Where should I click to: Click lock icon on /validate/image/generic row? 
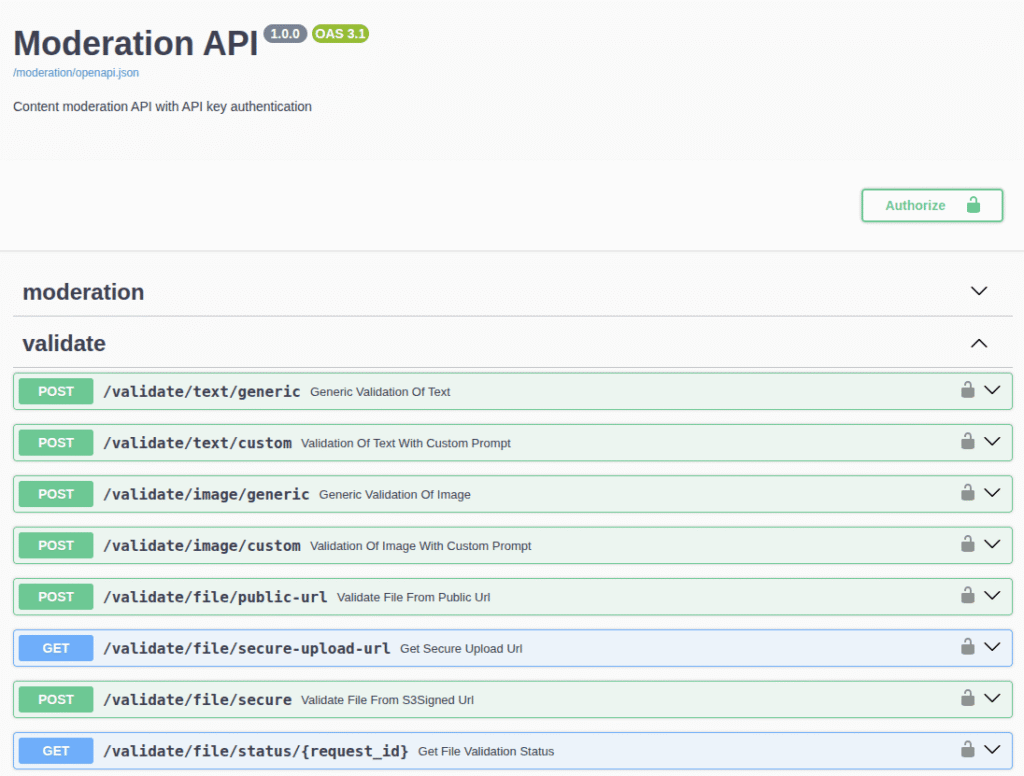967,492
